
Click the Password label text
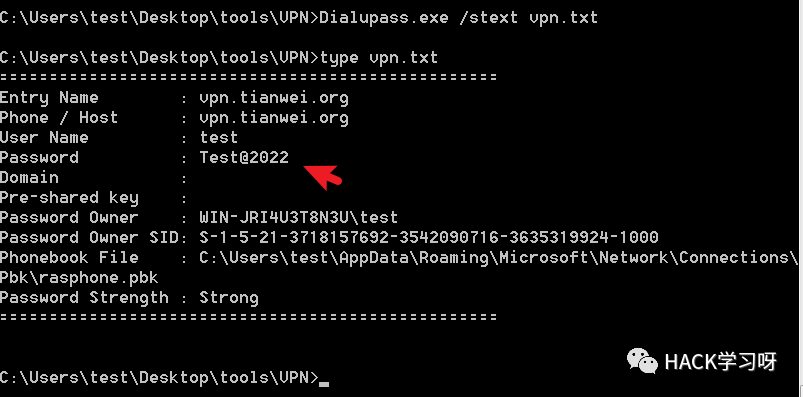[39, 157]
